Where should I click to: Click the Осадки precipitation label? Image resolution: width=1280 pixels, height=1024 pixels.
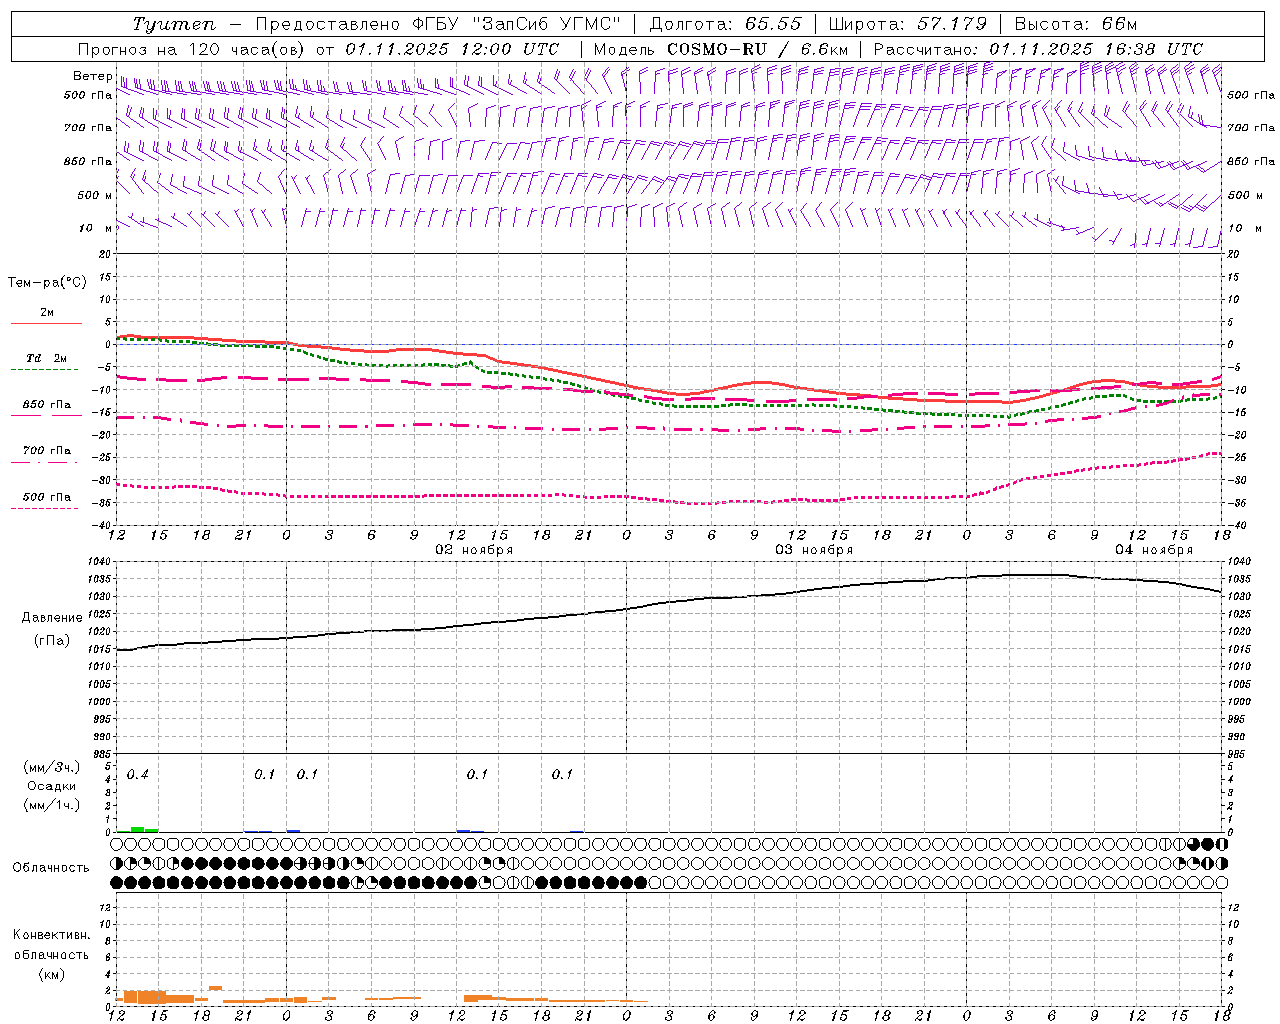click(51, 786)
